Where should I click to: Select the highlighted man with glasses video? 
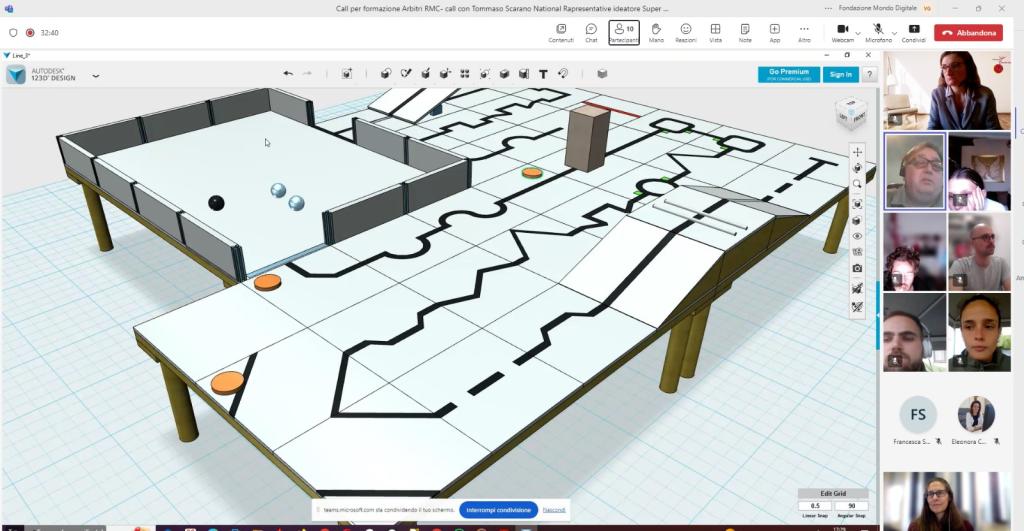point(914,171)
